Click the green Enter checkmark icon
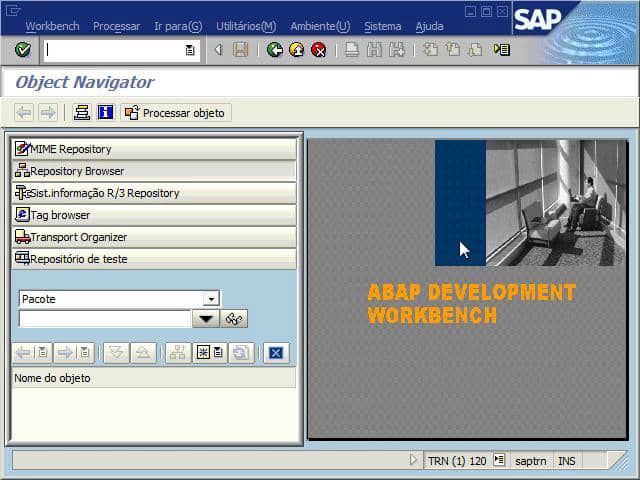 (x=23, y=50)
